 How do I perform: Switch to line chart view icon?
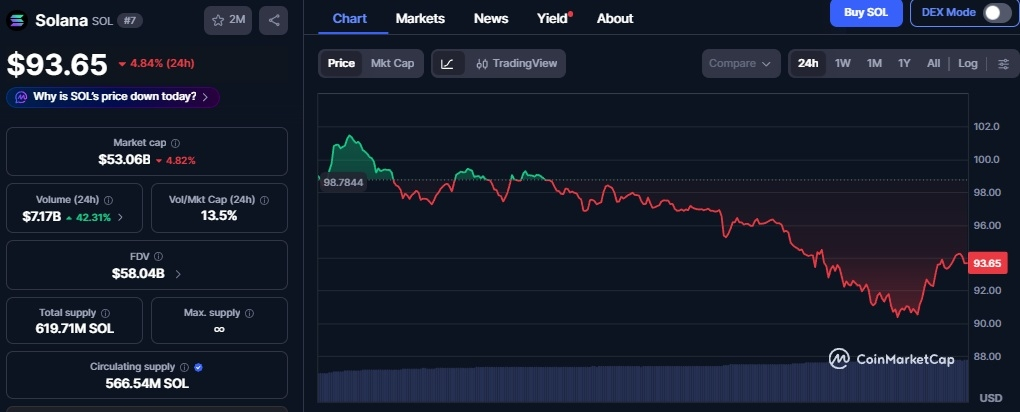coord(448,63)
